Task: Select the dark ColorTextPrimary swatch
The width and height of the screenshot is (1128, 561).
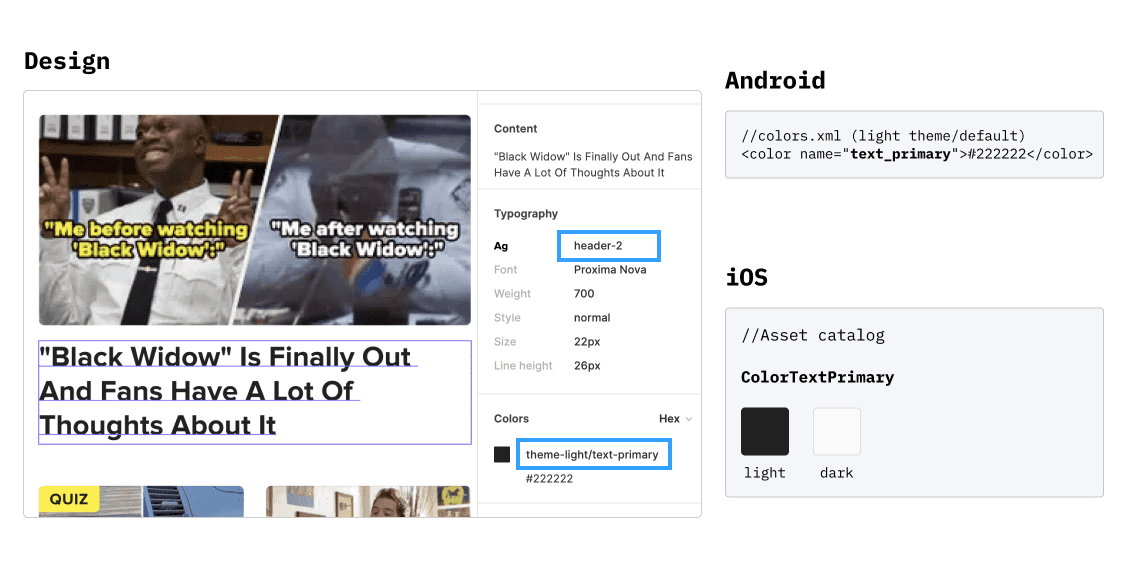Action: [837, 432]
